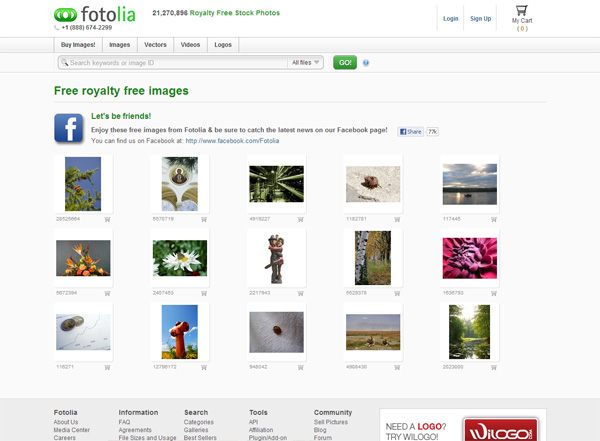The height and width of the screenshot is (441, 600).
Task: Click the large Facebook icon
Action: (68, 129)
